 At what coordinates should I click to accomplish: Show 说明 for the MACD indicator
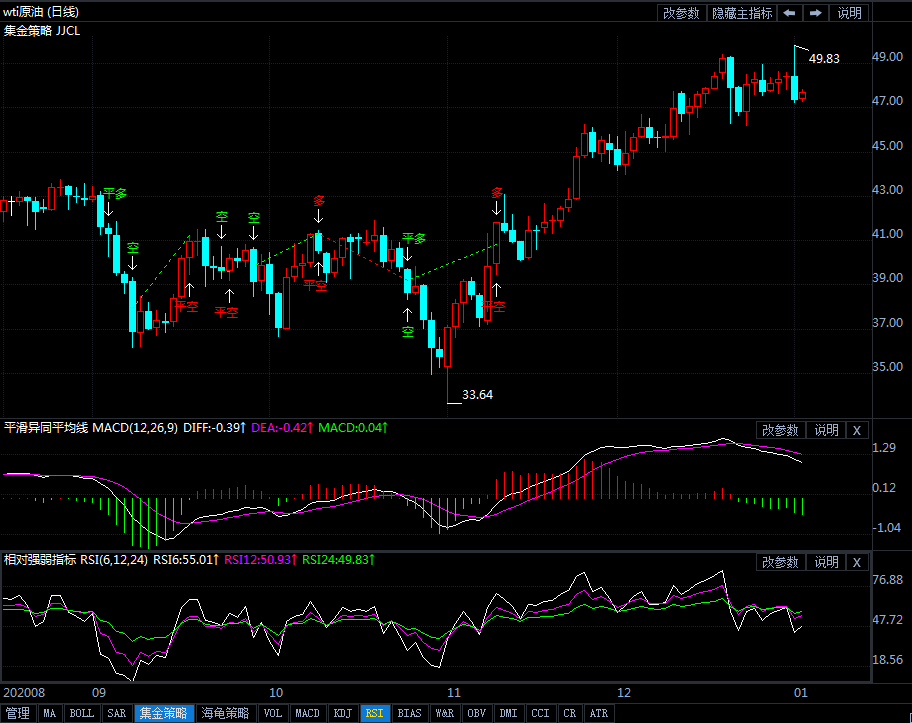[x=826, y=430]
